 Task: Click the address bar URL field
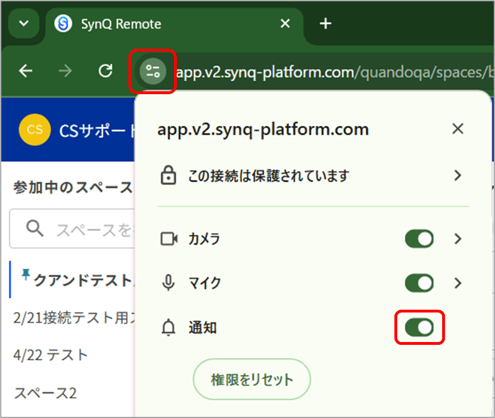point(334,72)
